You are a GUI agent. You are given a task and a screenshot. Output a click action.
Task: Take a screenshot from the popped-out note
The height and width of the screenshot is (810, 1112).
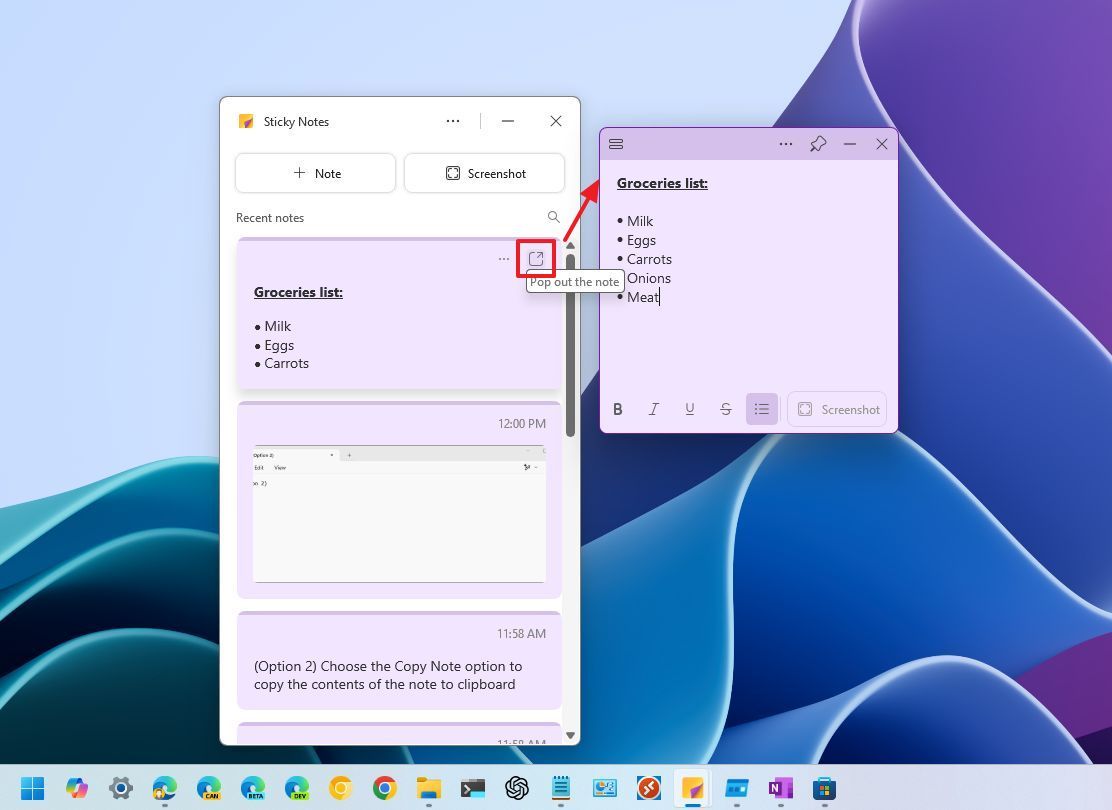[838, 409]
